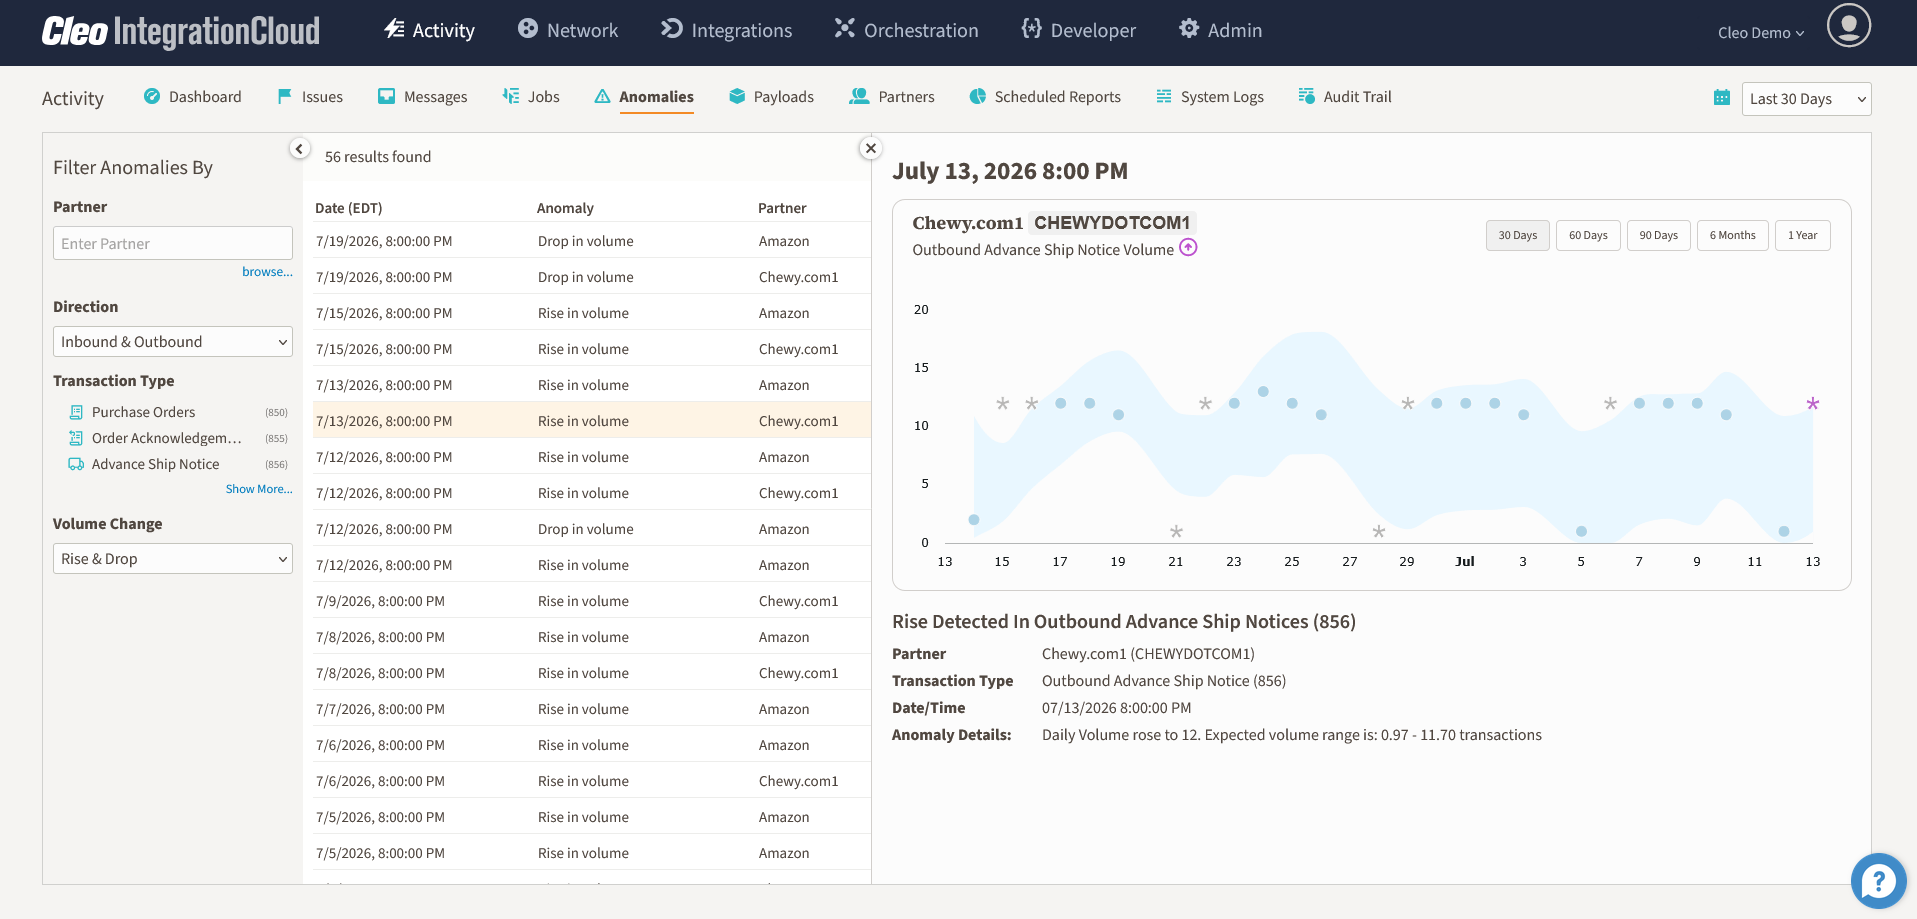1917x919 pixels.
Task: Switch to the Issues tab
Action: (x=310, y=97)
